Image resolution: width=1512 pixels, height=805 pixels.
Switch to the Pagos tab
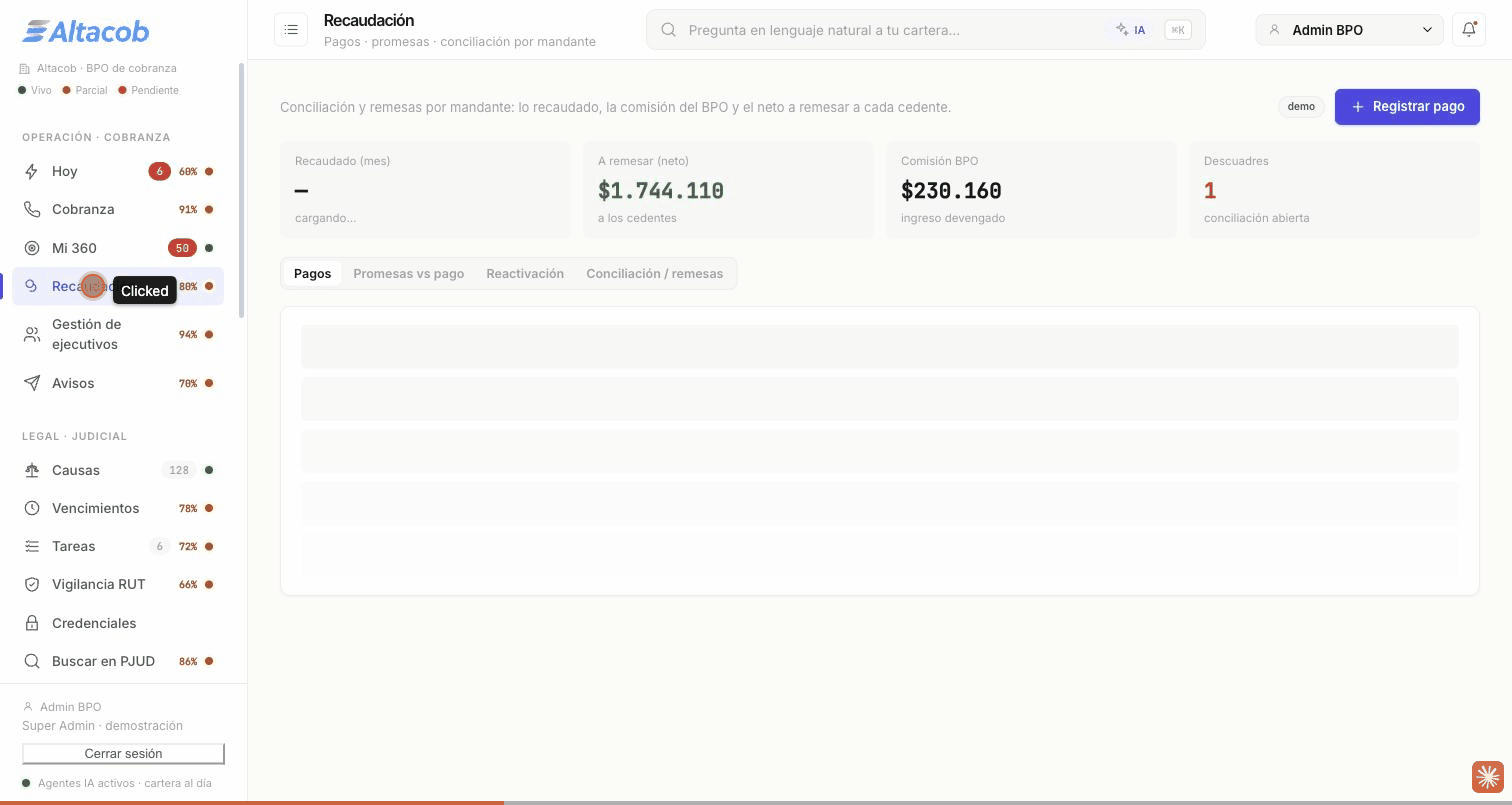click(312, 273)
